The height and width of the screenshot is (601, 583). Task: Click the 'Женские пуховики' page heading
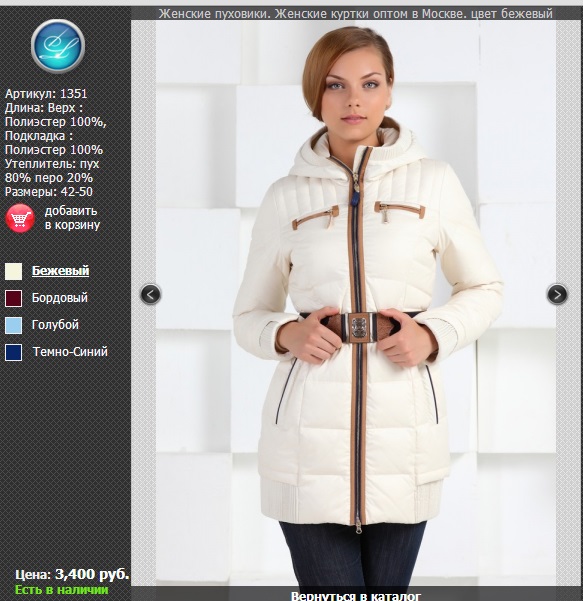tap(356, 14)
